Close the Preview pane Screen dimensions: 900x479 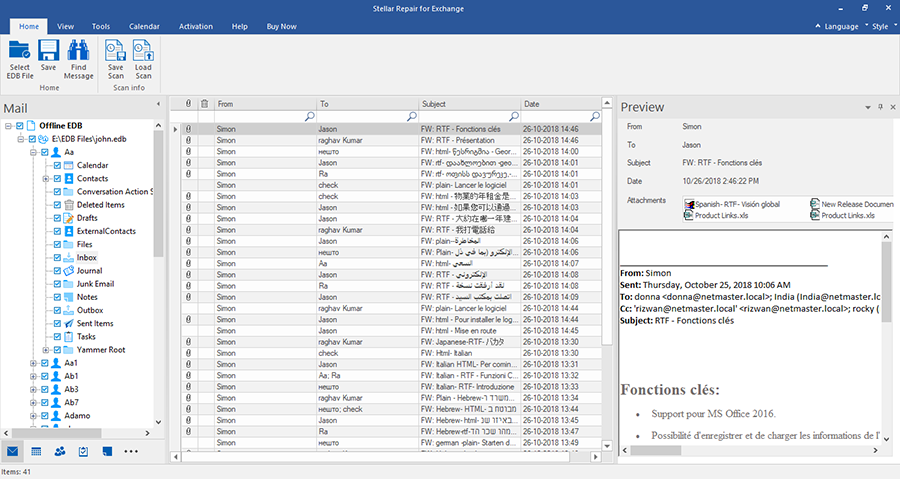point(893,107)
